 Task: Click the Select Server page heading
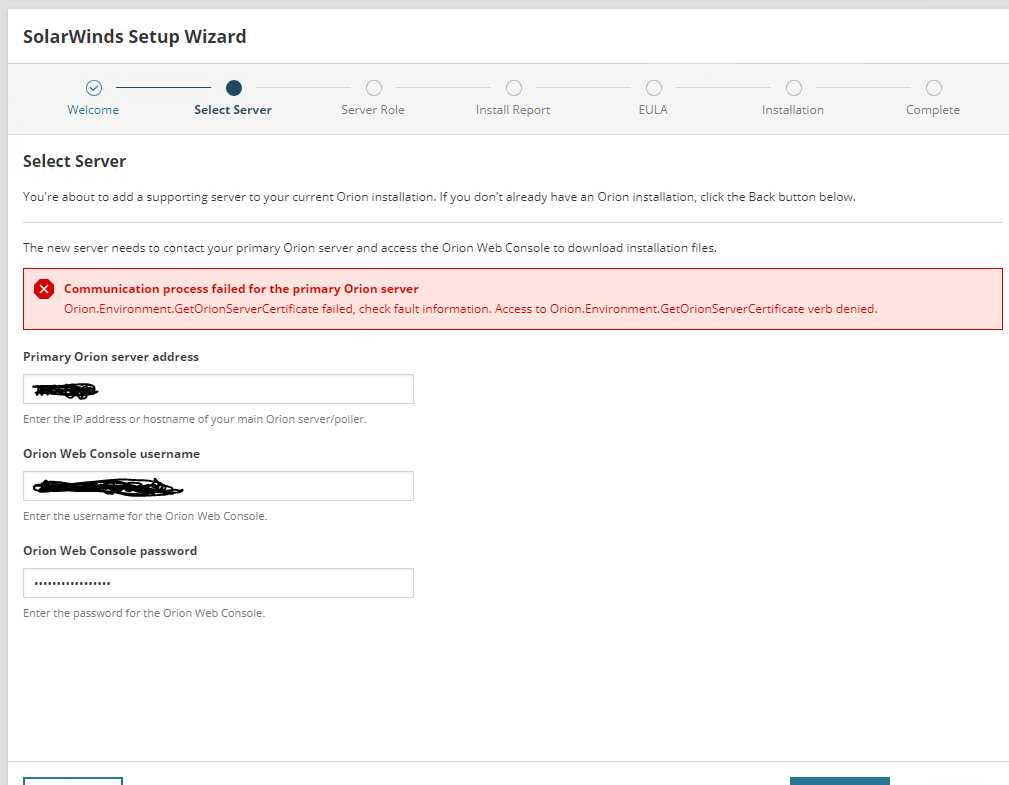click(x=75, y=161)
